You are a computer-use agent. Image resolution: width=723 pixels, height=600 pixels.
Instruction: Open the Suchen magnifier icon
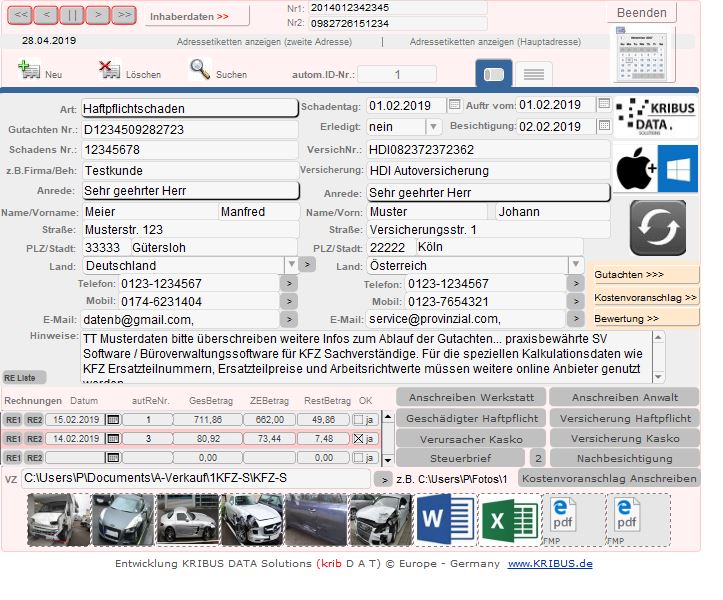coord(200,69)
